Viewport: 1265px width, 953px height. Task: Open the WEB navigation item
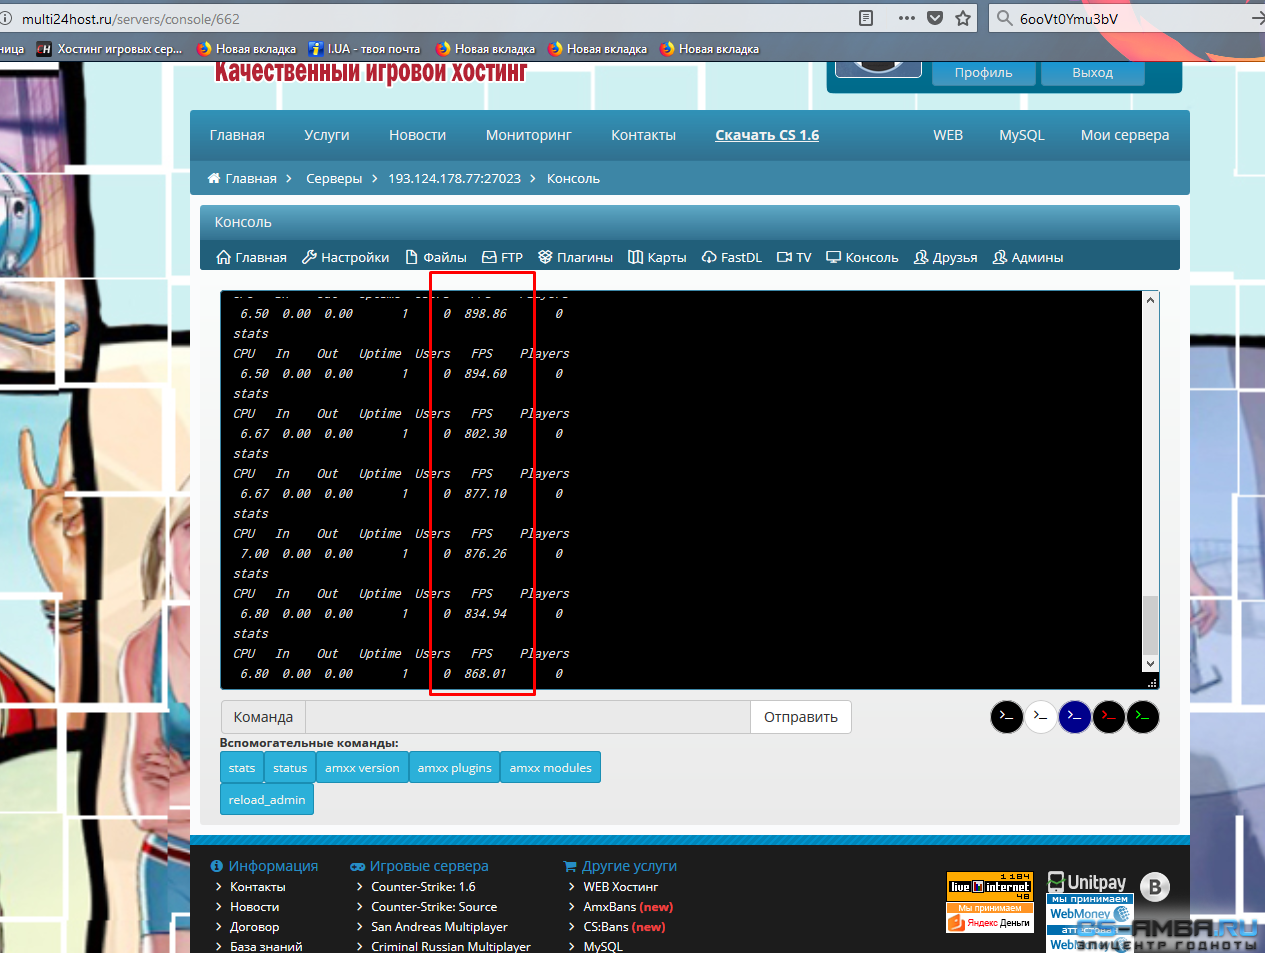[x=948, y=135]
